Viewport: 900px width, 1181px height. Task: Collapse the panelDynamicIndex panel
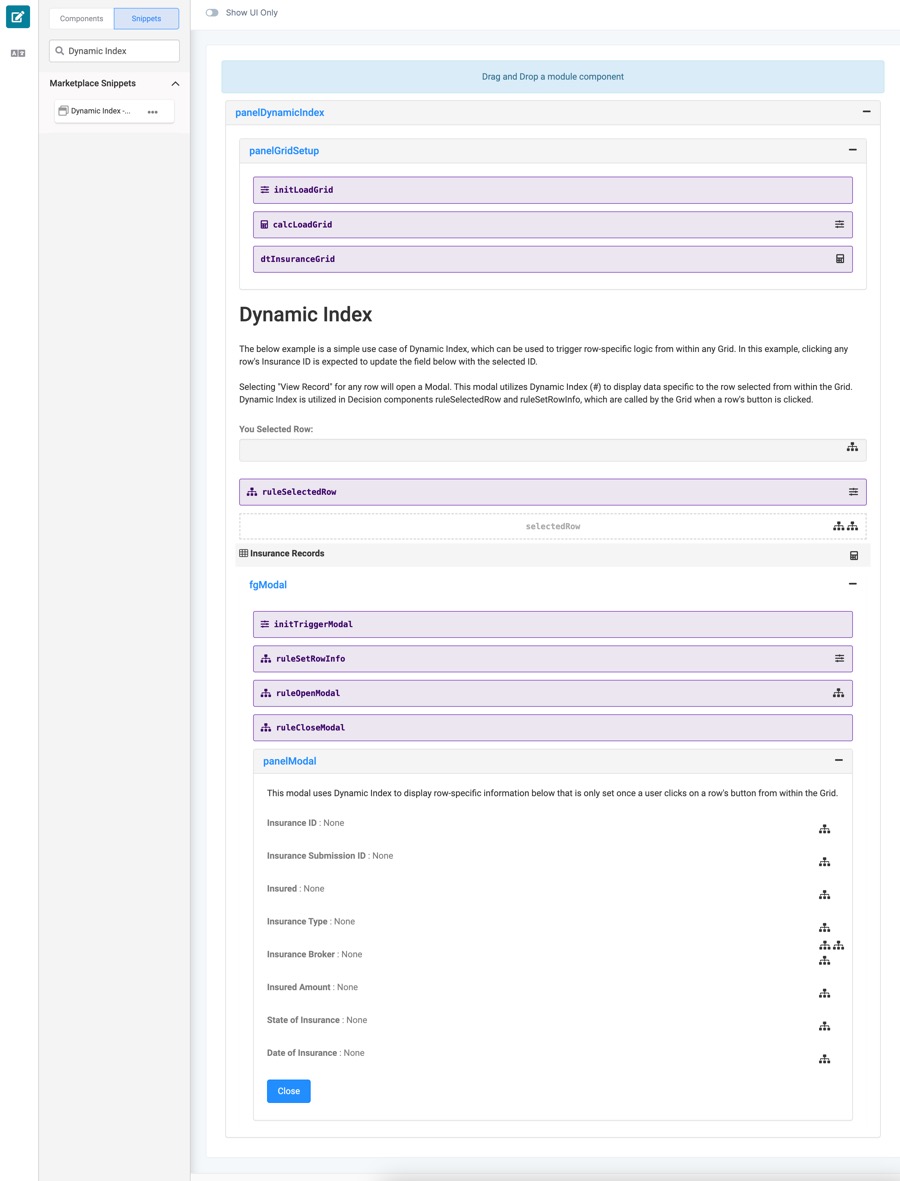pyautogui.click(x=867, y=111)
